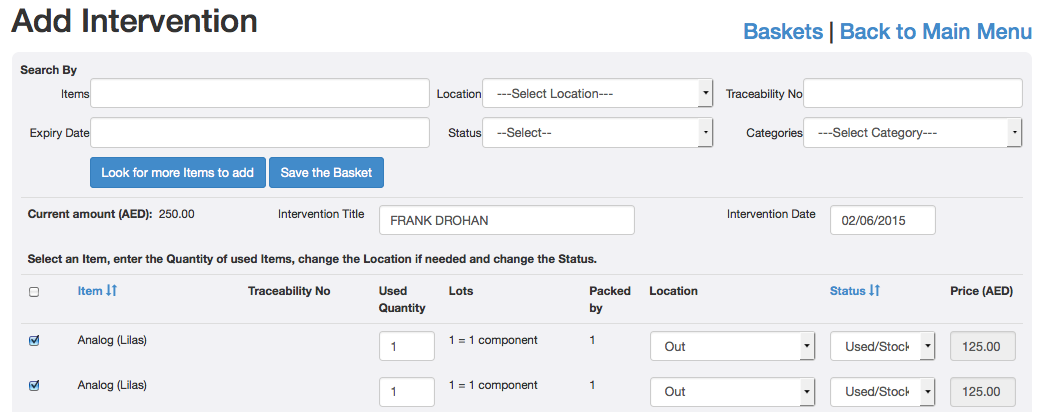Open the first row Used/Stock status dropdown

click(x=883, y=347)
